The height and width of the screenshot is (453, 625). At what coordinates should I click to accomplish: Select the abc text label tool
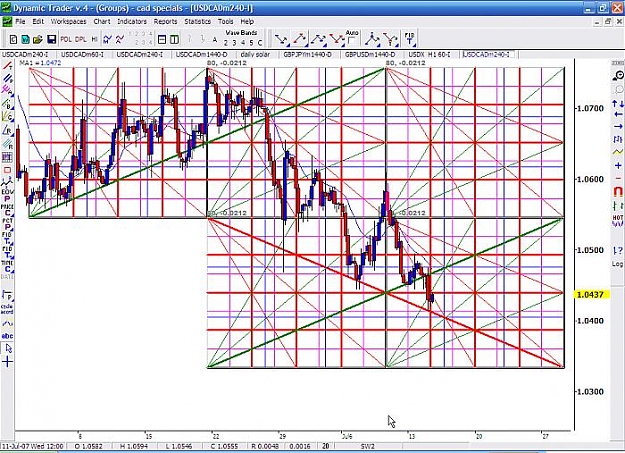pyautogui.click(x=7, y=336)
